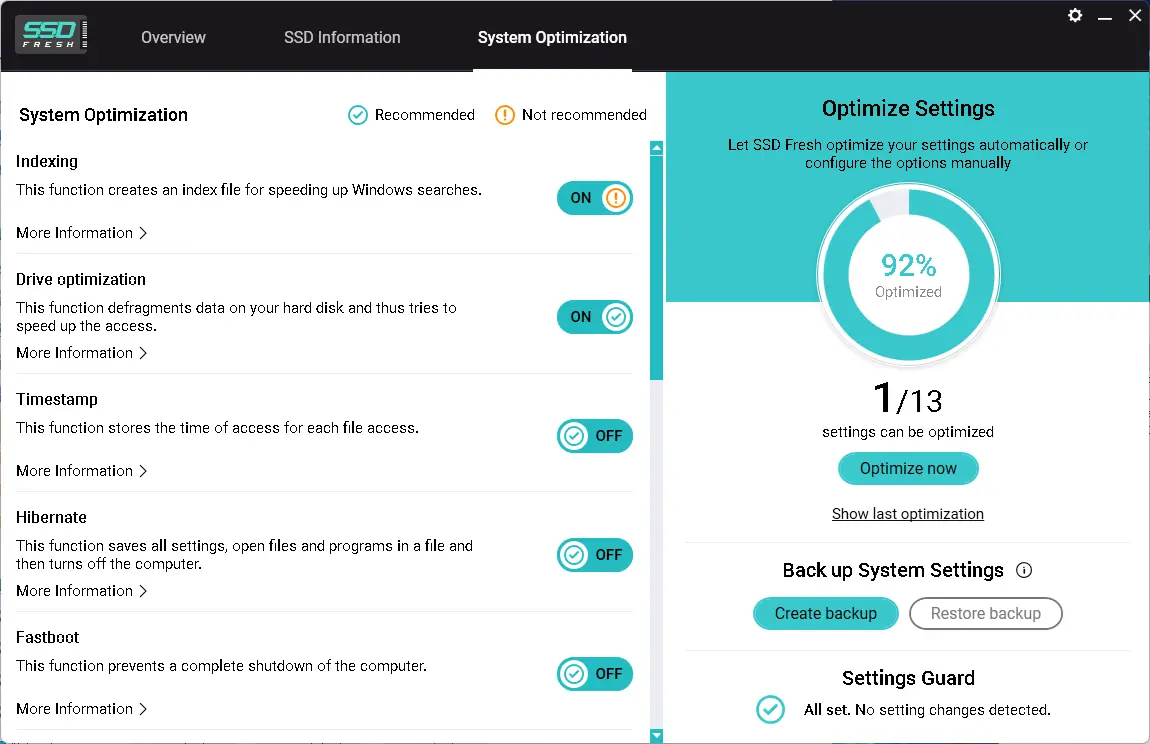Click the Settings Guard checkmark icon
The image size is (1150, 744).
(770, 709)
